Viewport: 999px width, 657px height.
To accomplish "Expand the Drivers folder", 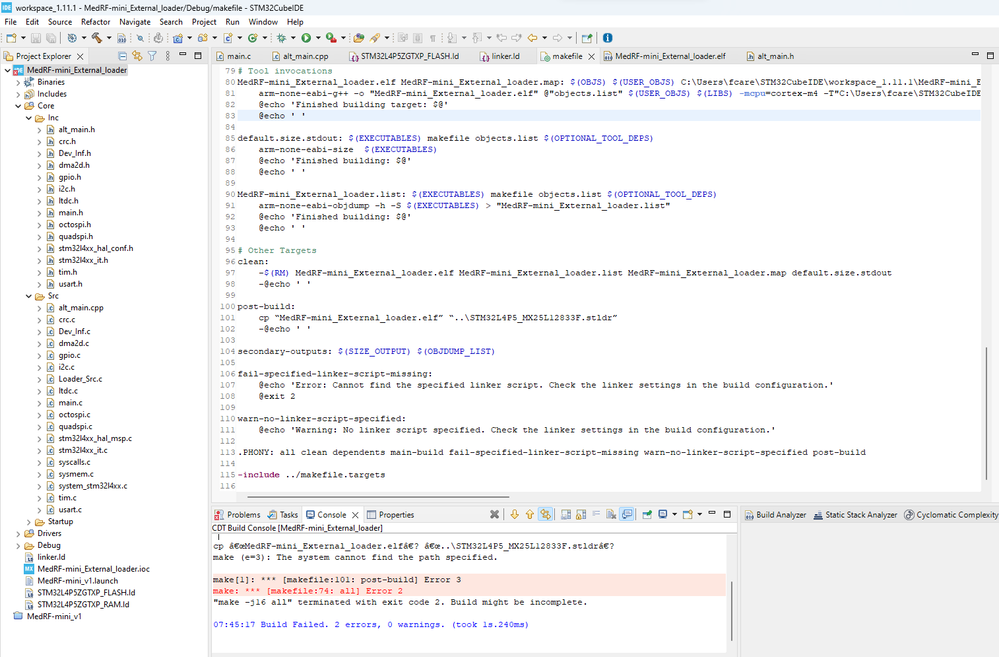I will 20,533.
